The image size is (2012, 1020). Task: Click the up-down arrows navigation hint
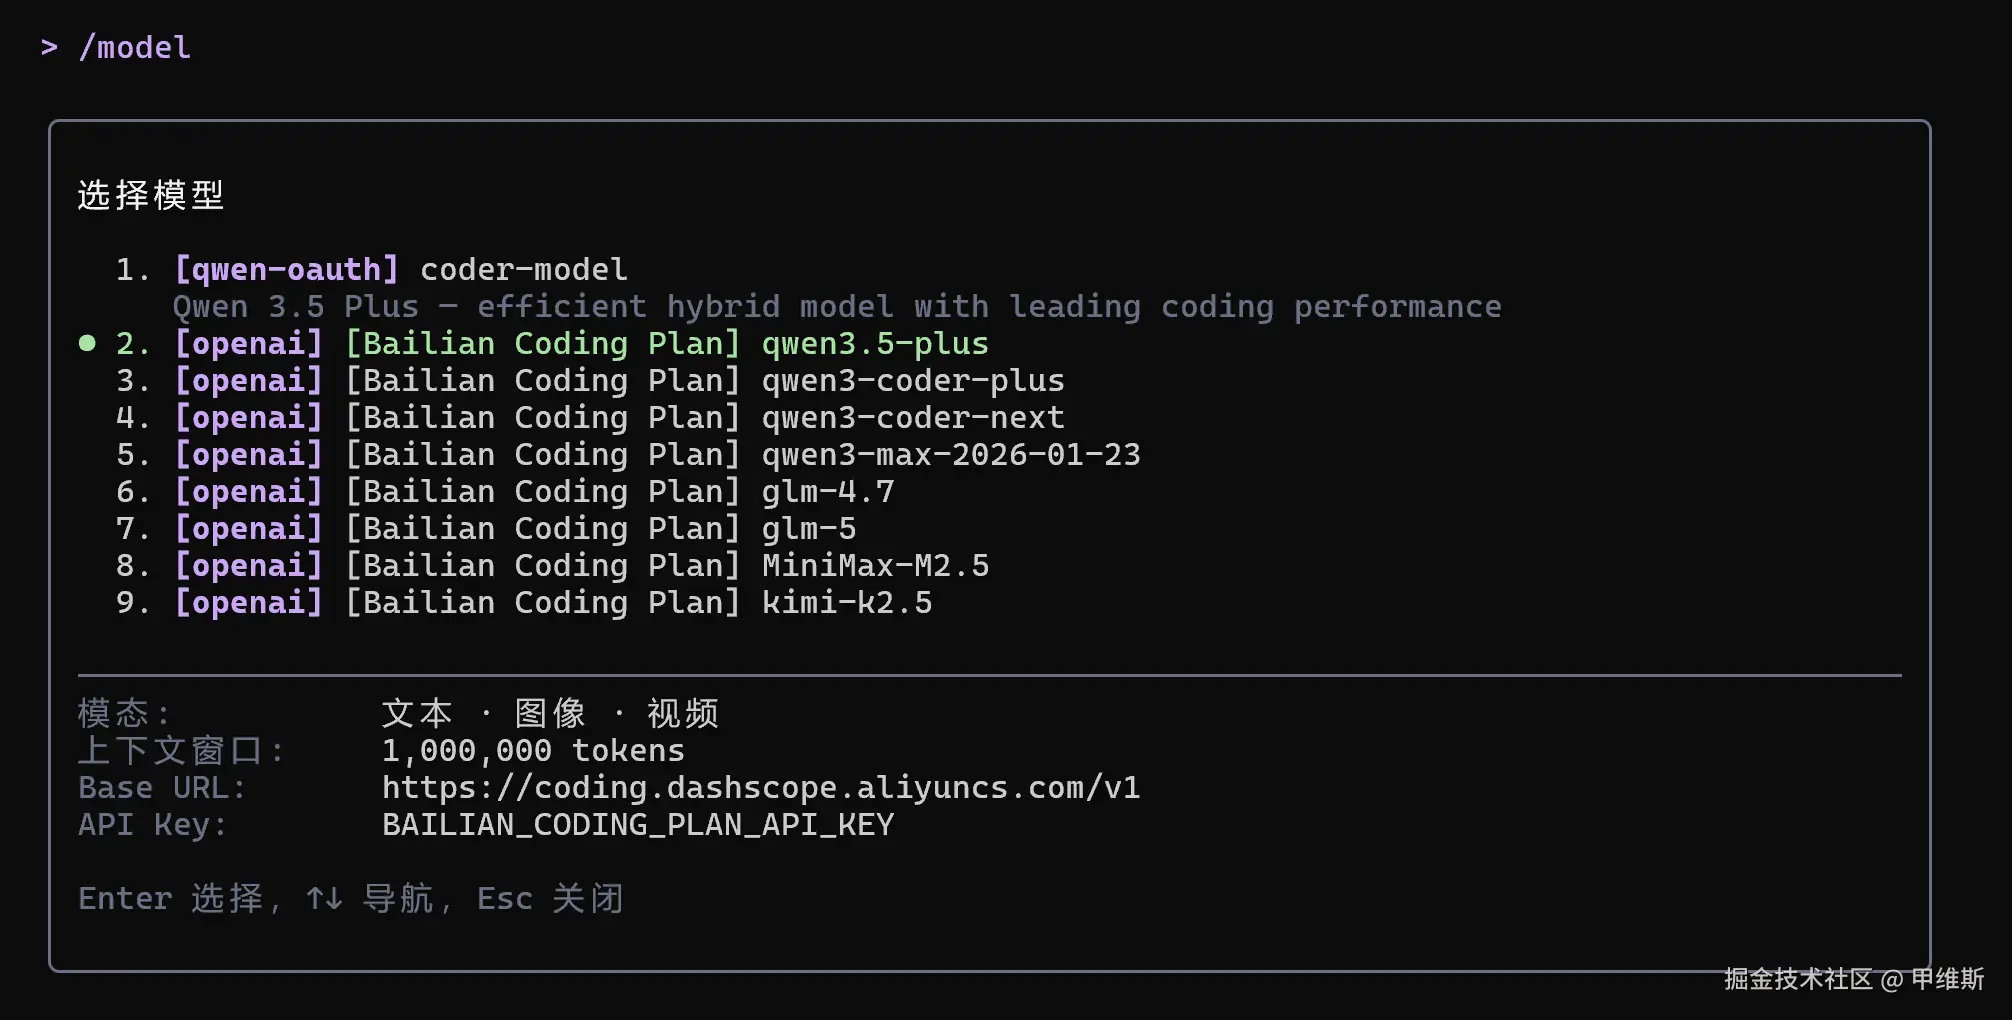(x=324, y=899)
